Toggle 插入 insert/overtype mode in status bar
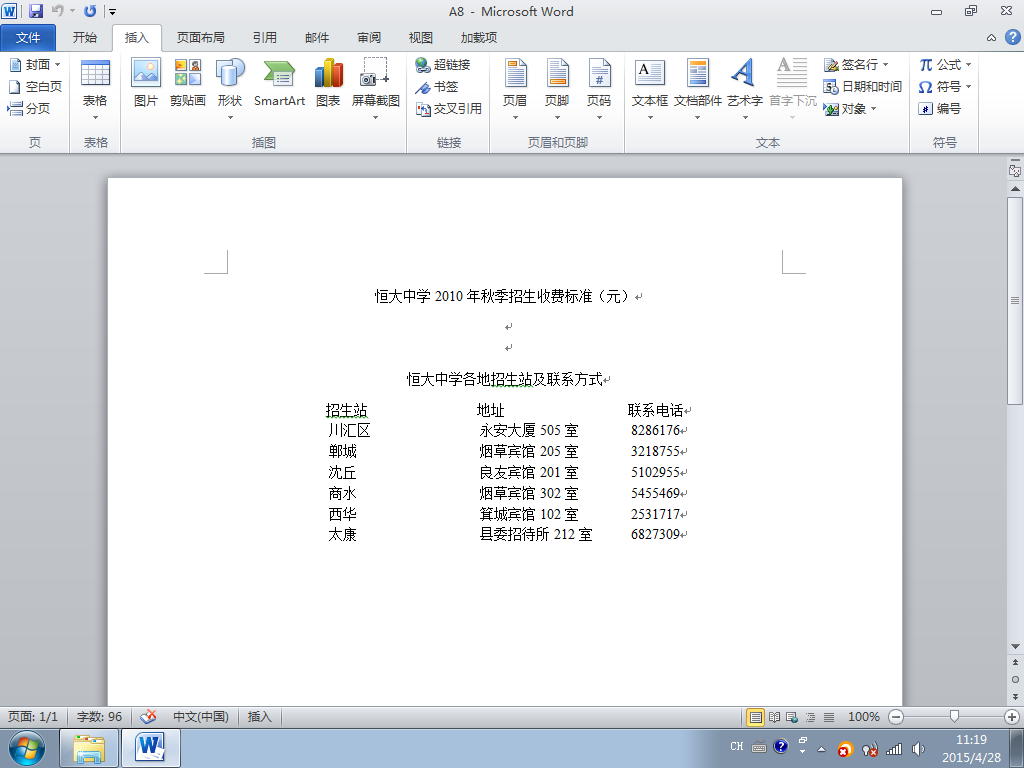 [260, 717]
